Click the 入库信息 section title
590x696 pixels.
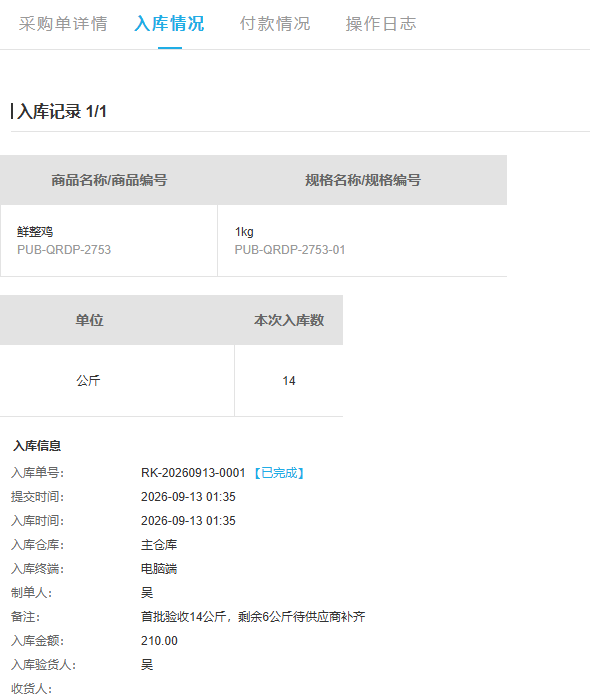tap(37, 446)
